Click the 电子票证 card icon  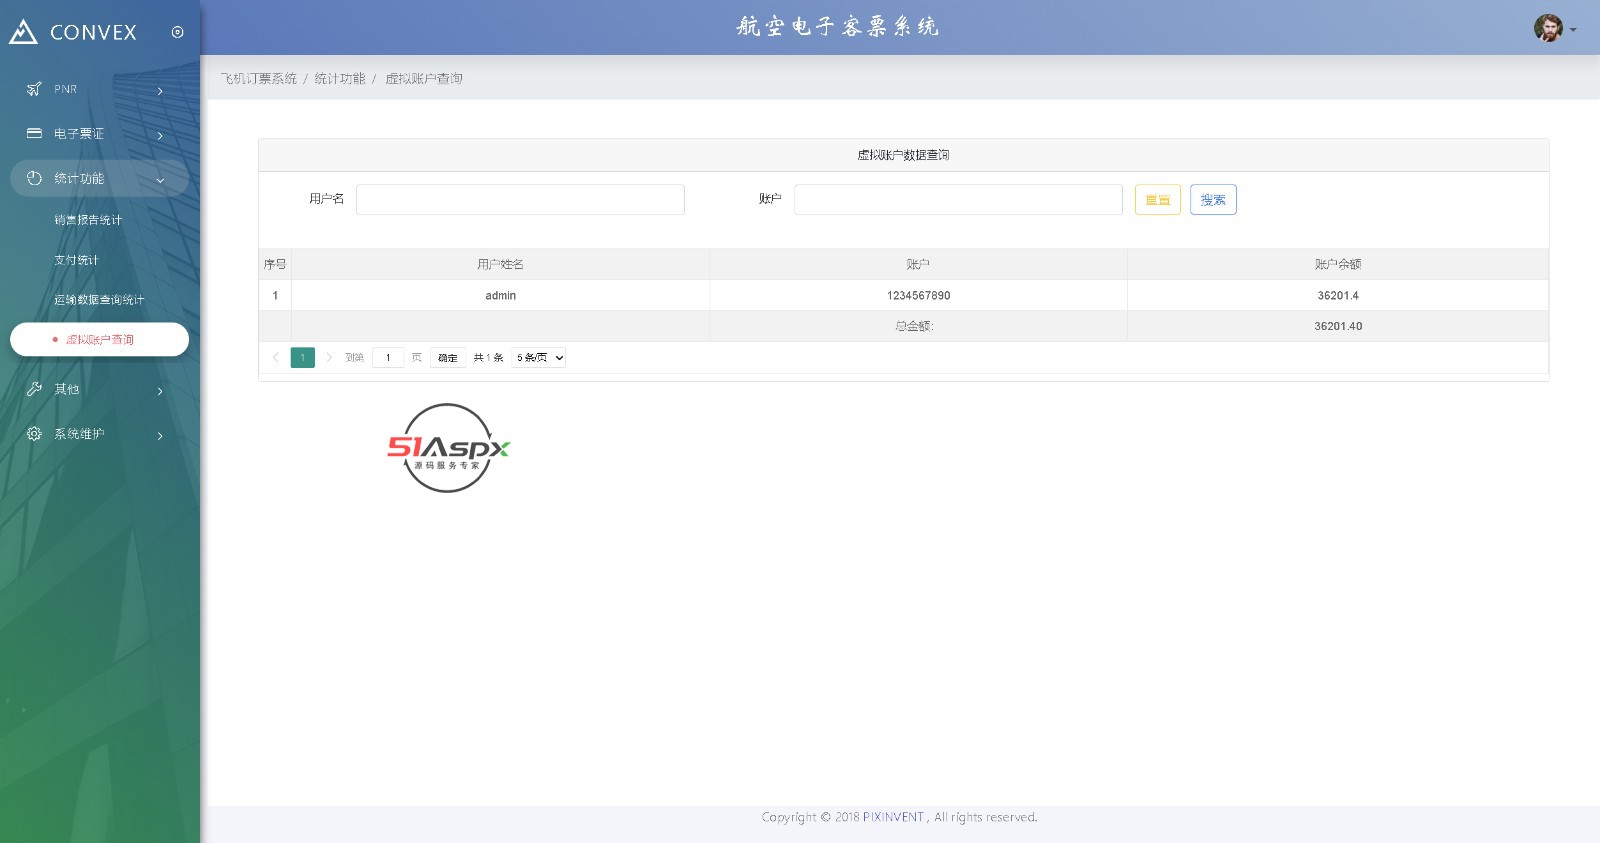coord(34,133)
